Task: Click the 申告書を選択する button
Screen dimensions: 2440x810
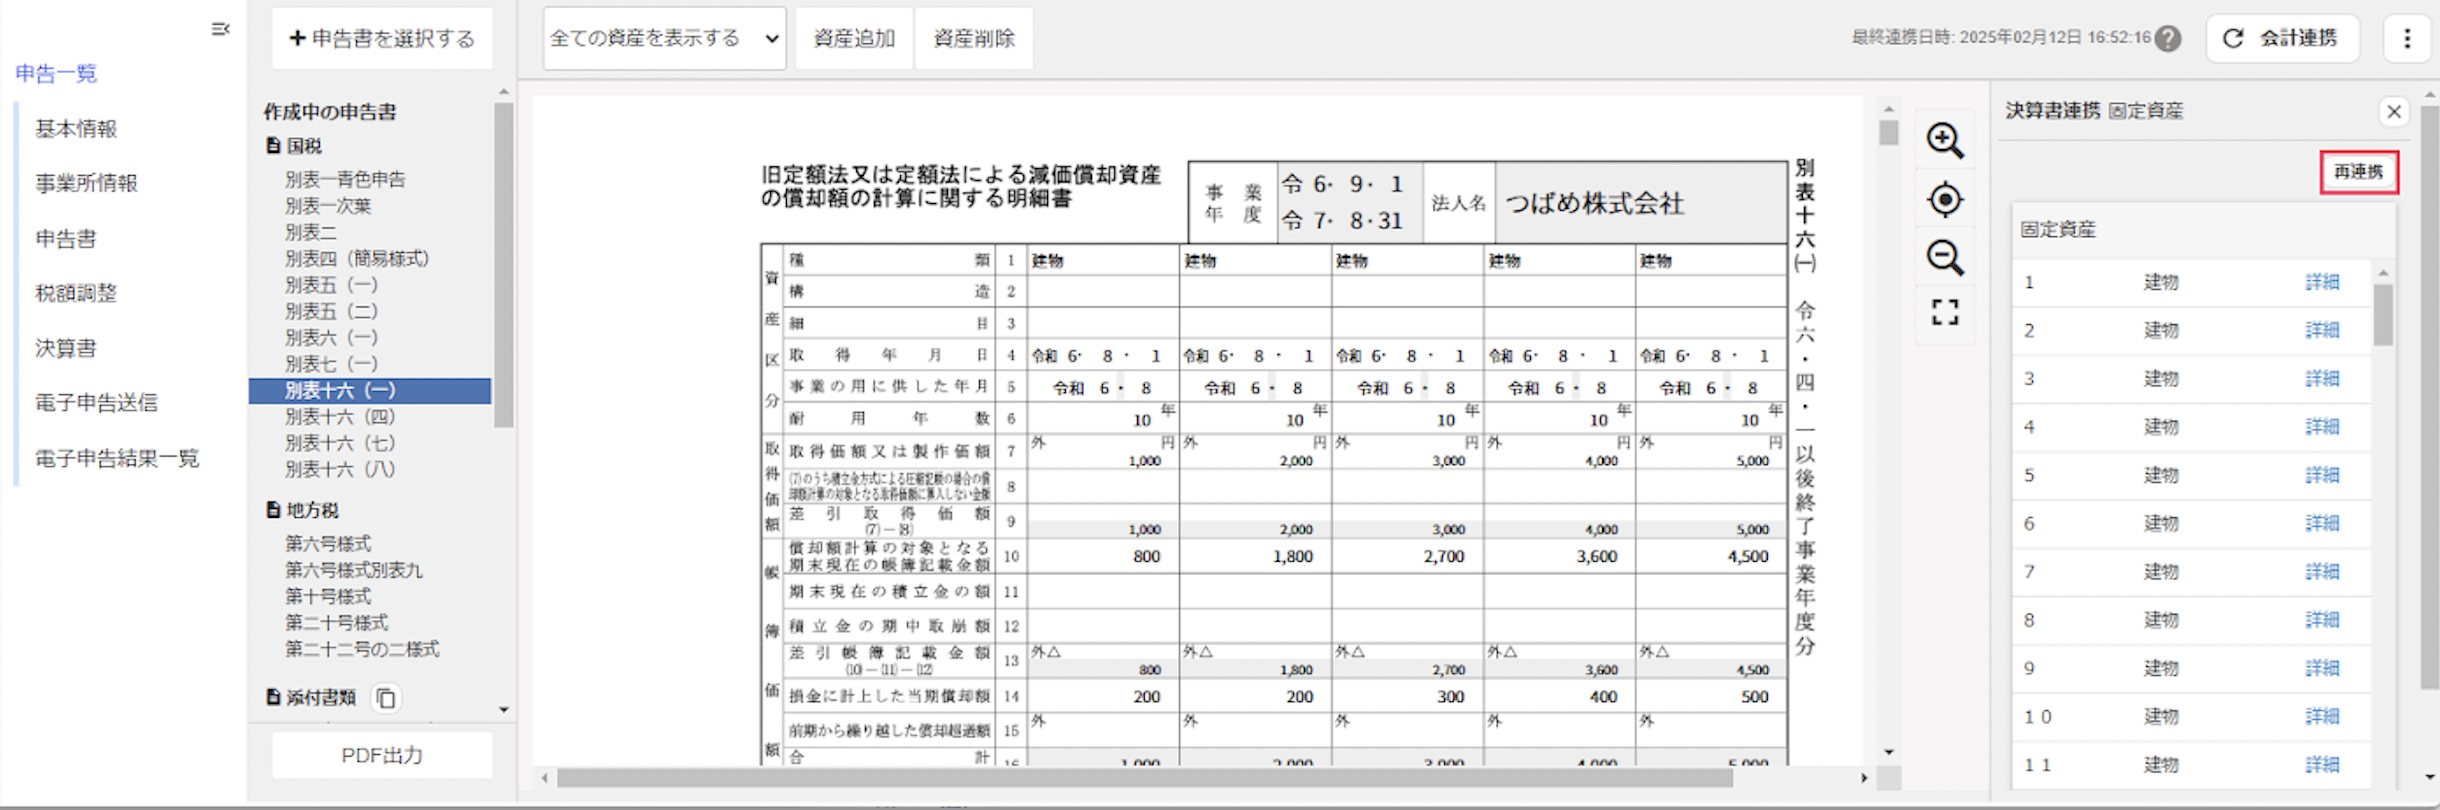Action: click(382, 39)
